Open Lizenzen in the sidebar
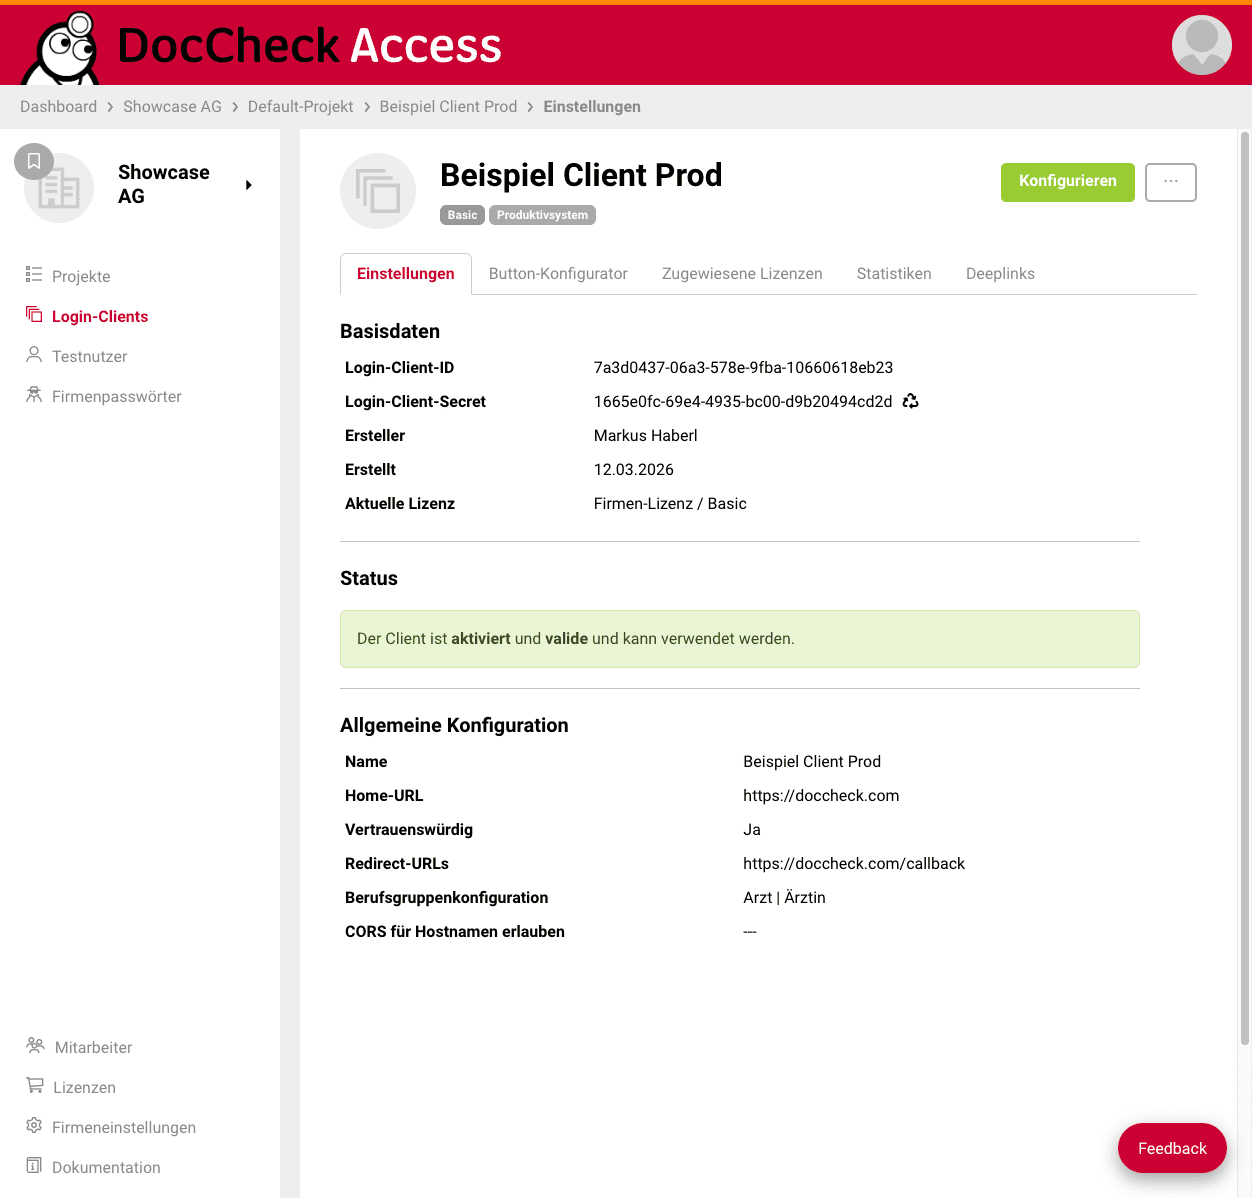1252x1198 pixels. [x=85, y=1087]
